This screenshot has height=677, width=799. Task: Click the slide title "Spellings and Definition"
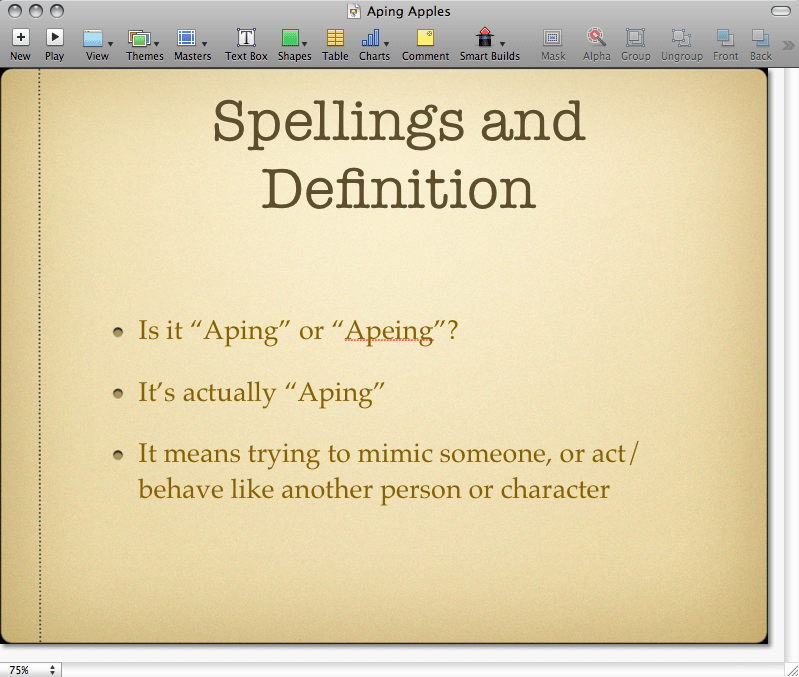(x=398, y=154)
